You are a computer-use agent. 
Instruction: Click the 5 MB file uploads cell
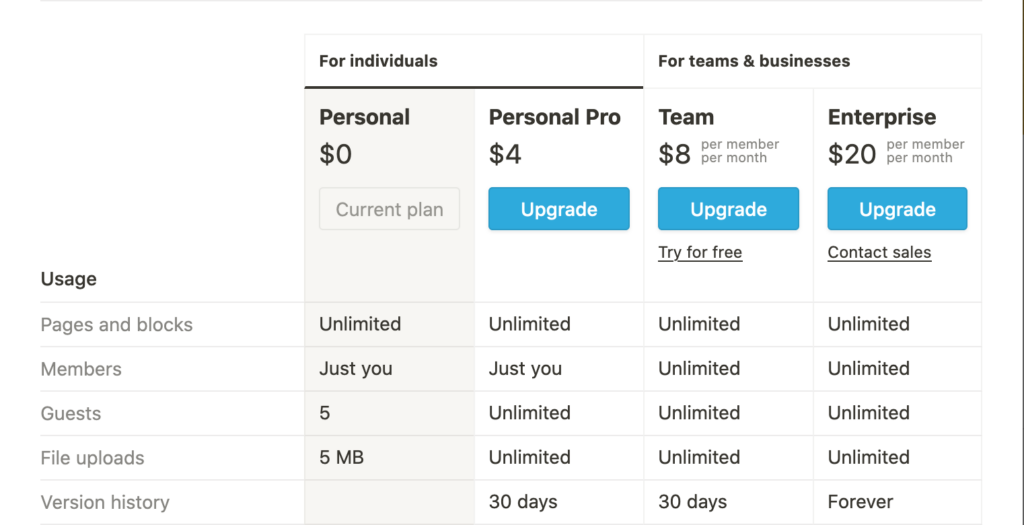(342, 457)
